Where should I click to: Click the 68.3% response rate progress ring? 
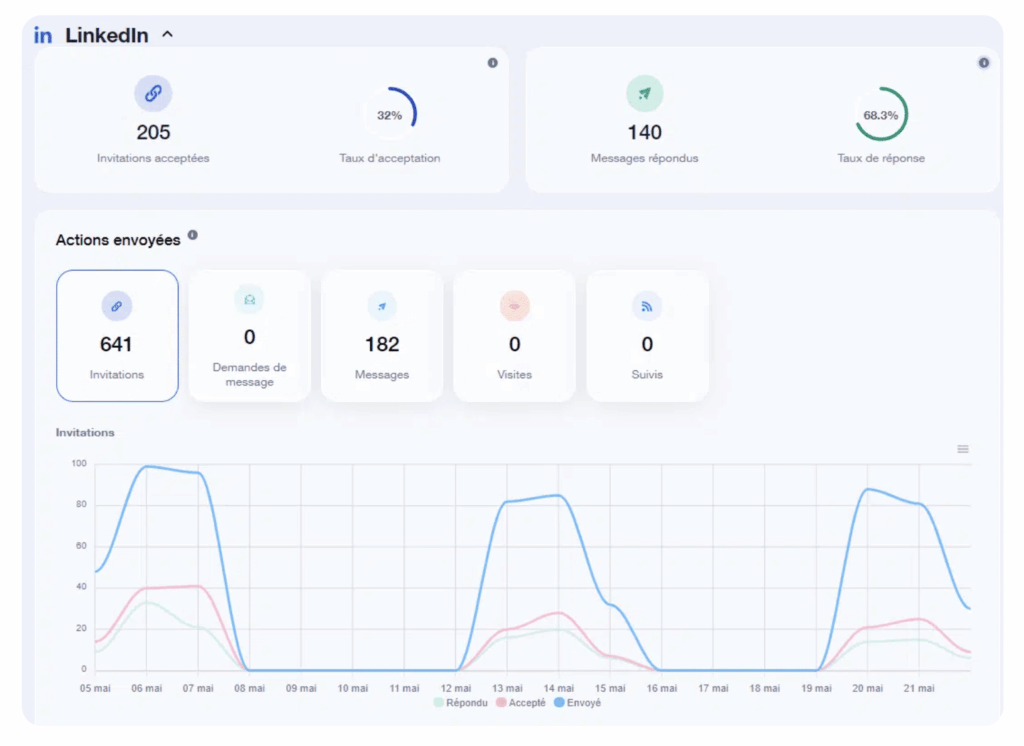(881, 115)
